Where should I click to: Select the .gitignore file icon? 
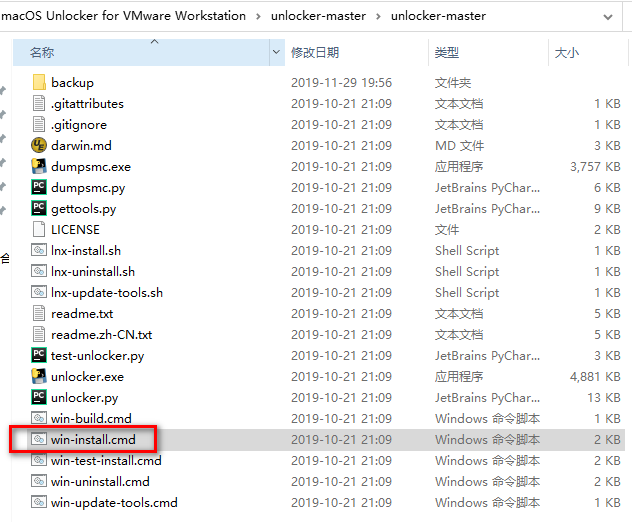tap(39, 124)
